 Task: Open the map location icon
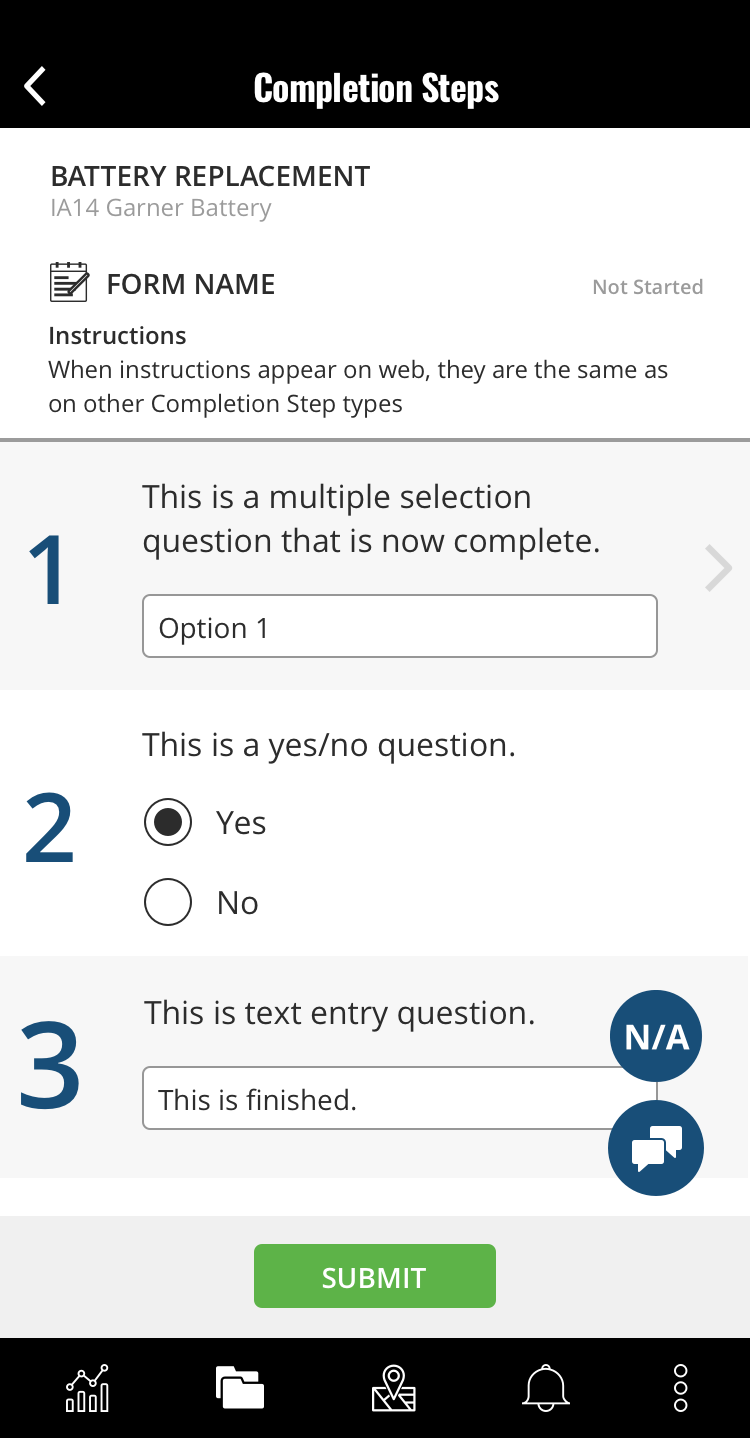394,1388
